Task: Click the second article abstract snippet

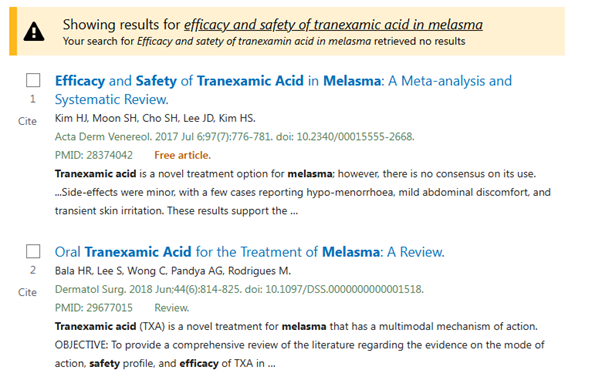Action: point(299,345)
